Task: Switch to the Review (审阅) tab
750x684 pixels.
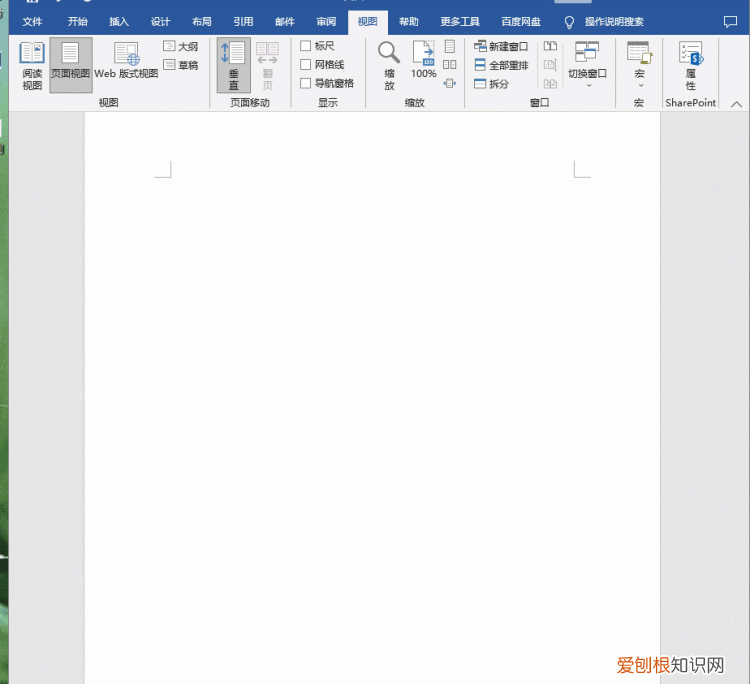Action: (326, 22)
